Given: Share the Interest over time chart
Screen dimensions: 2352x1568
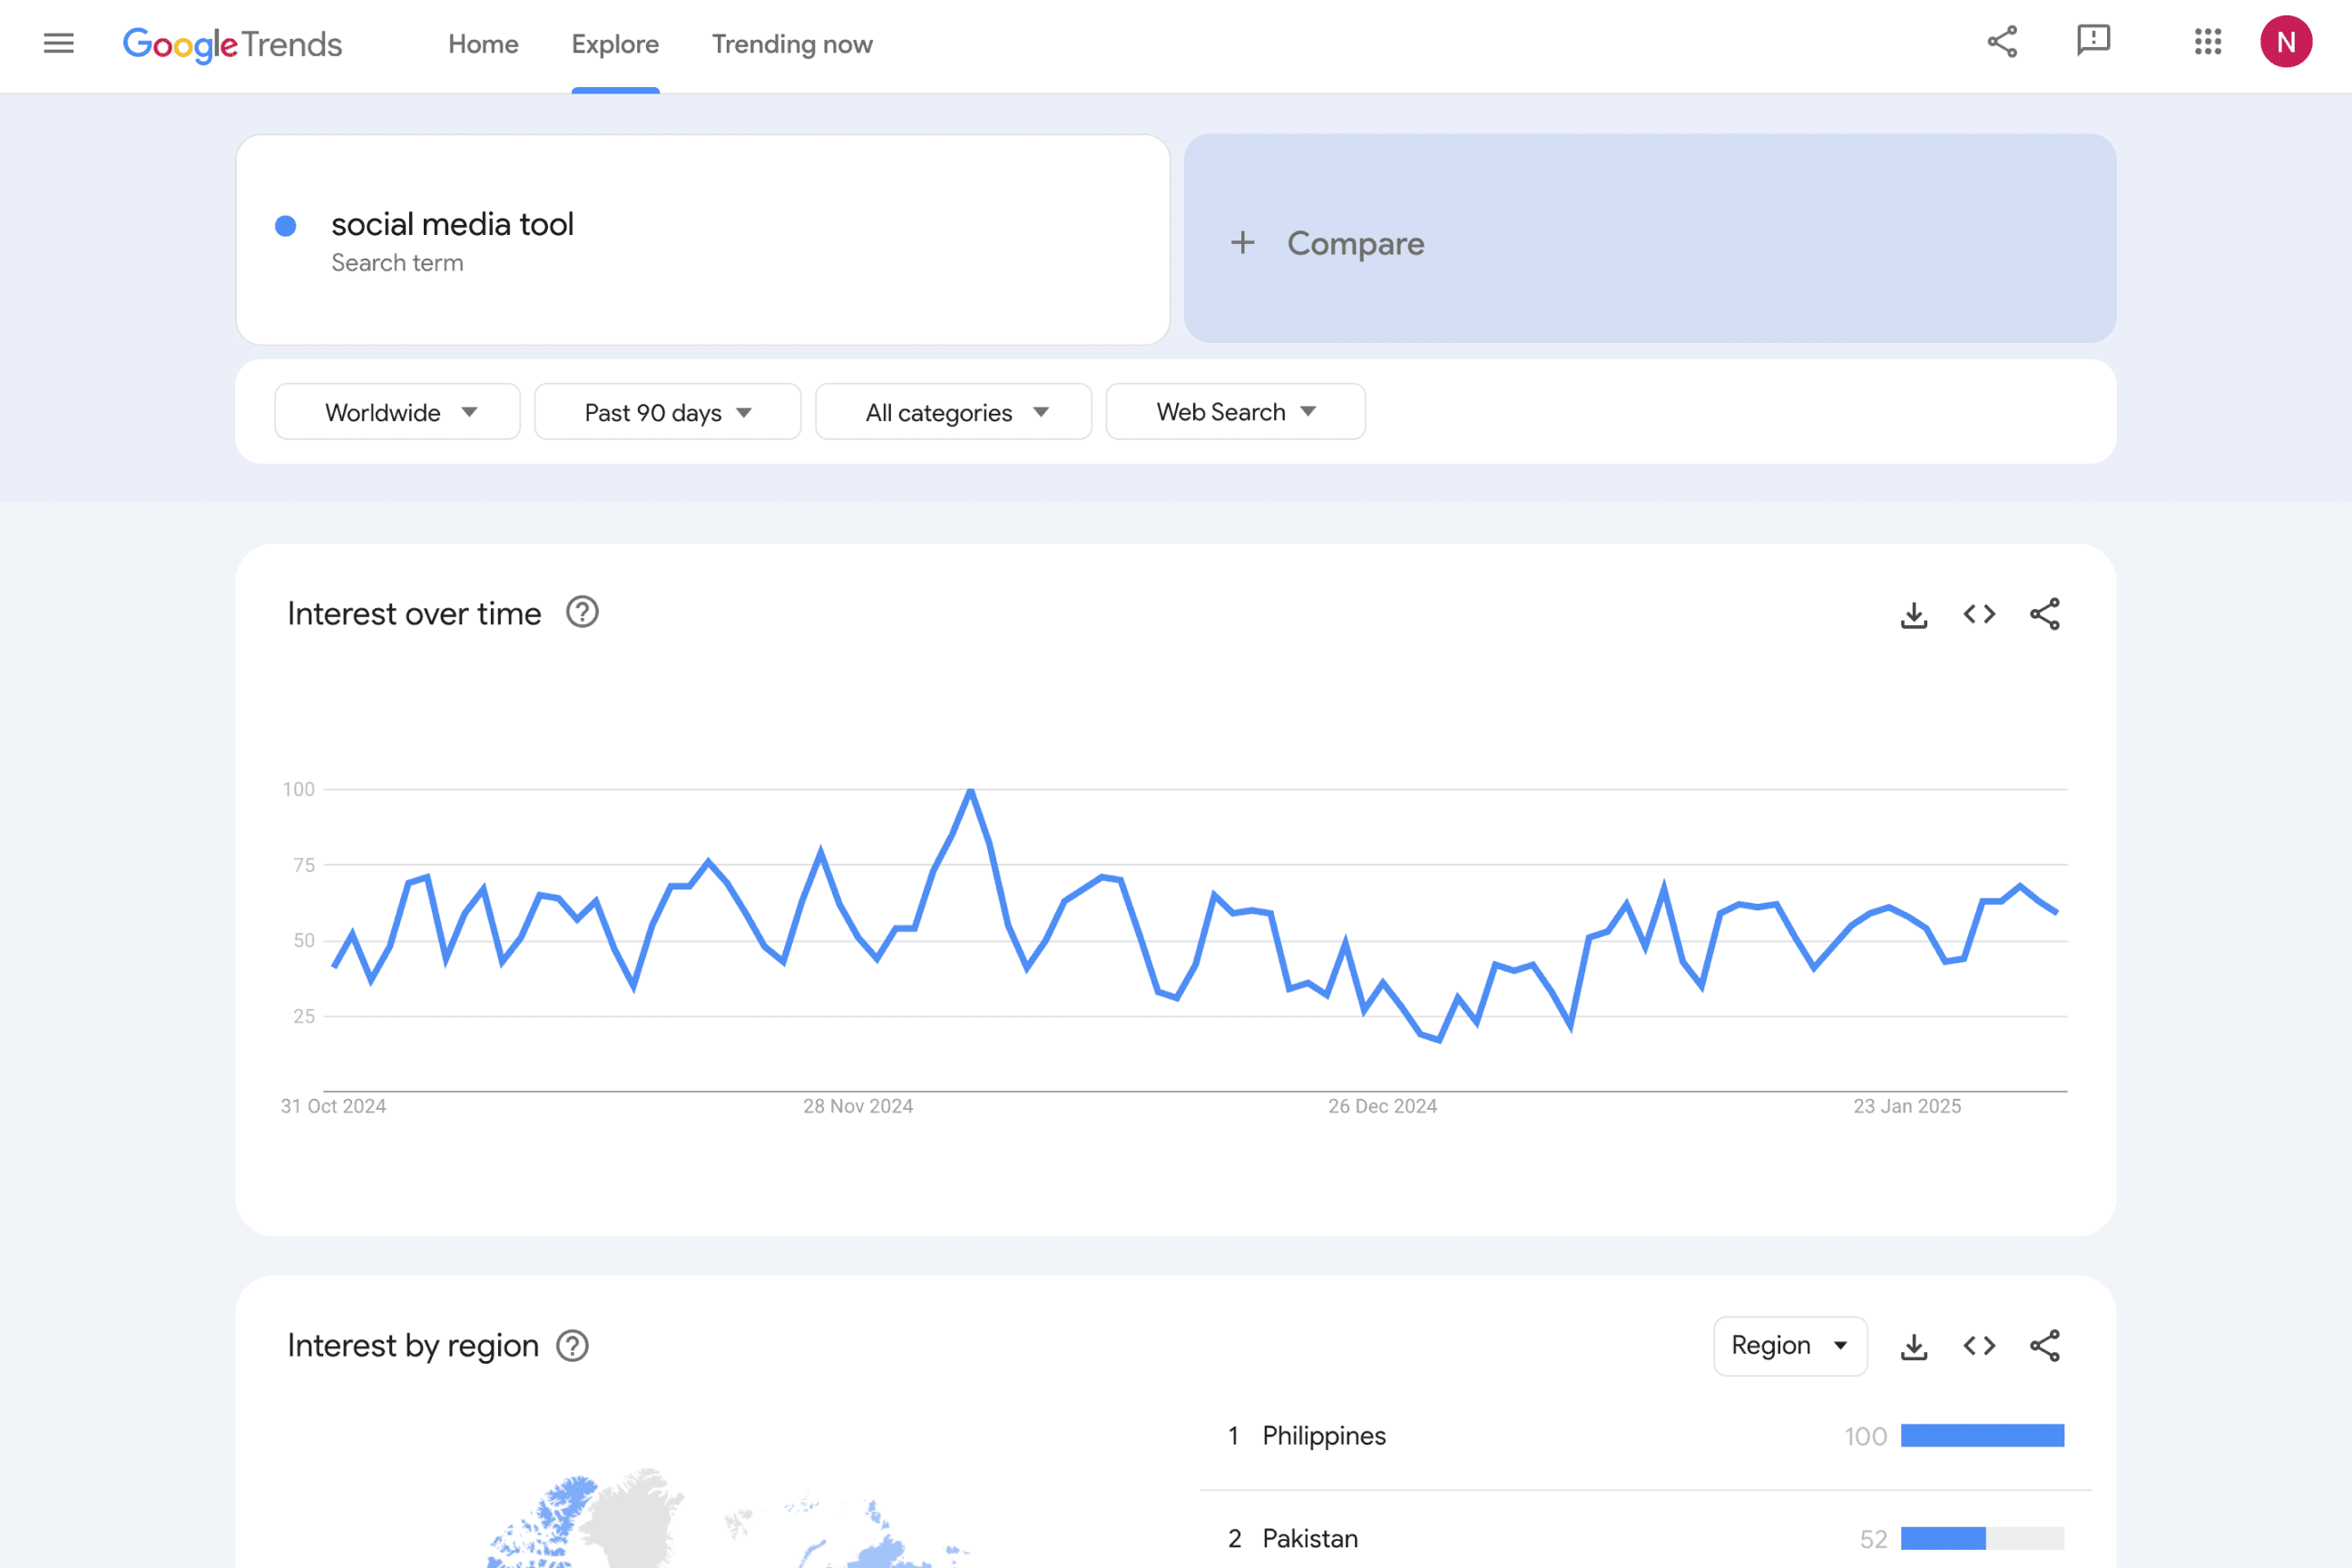Looking at the screenshot, I should click(2044, 614).
